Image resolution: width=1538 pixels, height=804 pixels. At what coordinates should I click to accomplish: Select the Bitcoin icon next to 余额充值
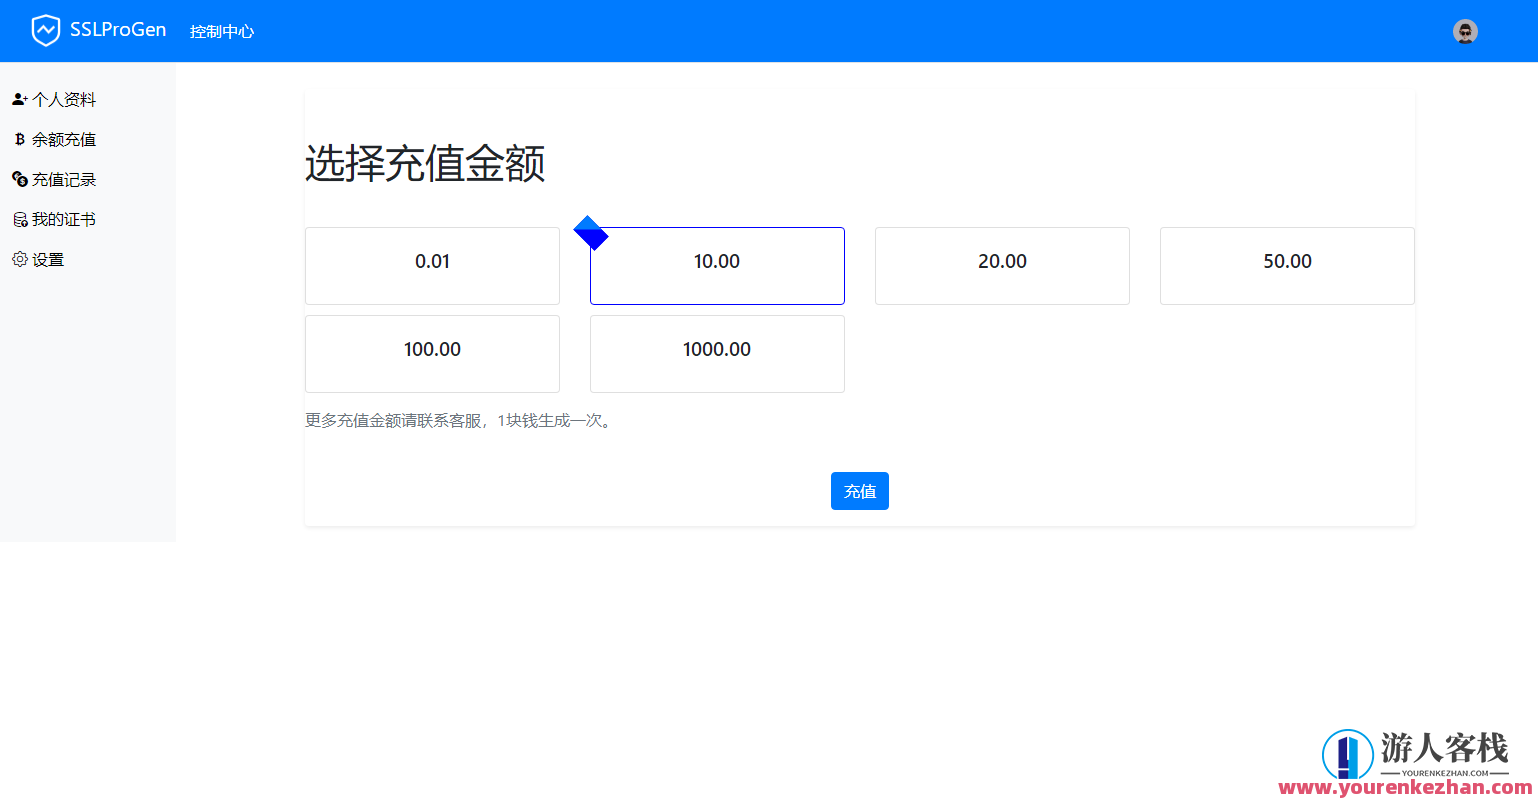[19, 138]
